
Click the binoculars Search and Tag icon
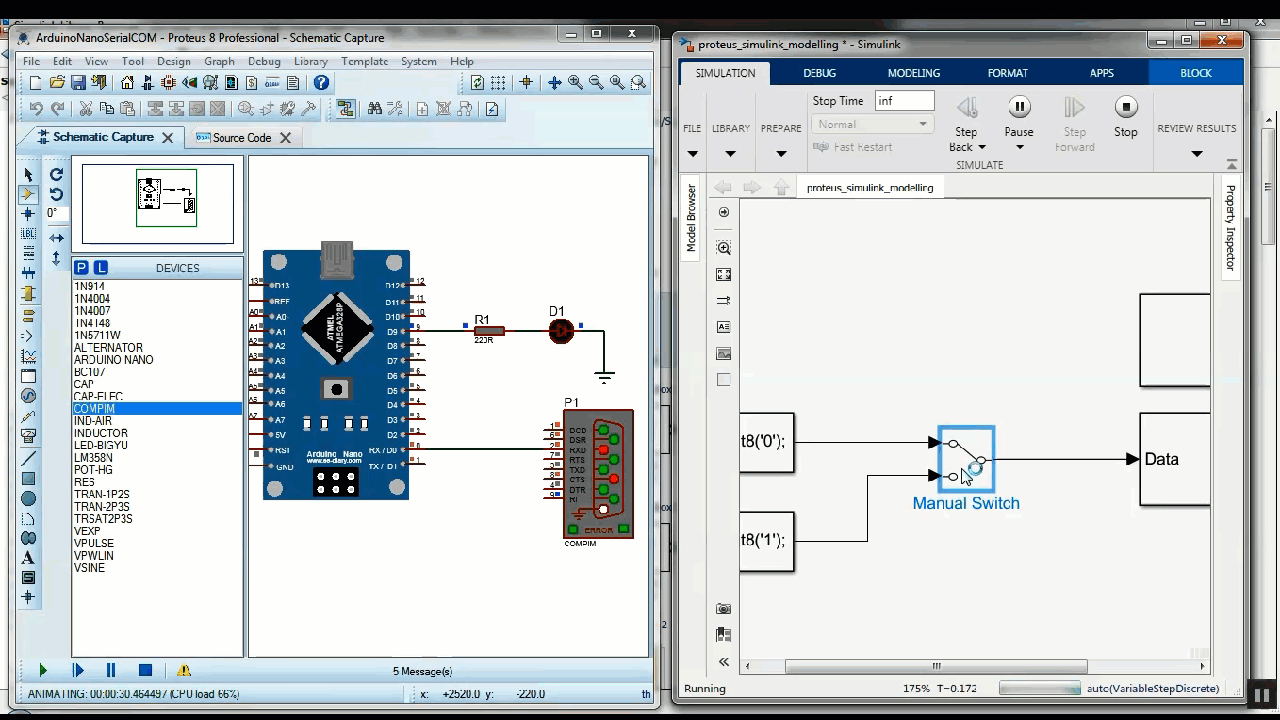pyautogui.click(x=375, y=109)
